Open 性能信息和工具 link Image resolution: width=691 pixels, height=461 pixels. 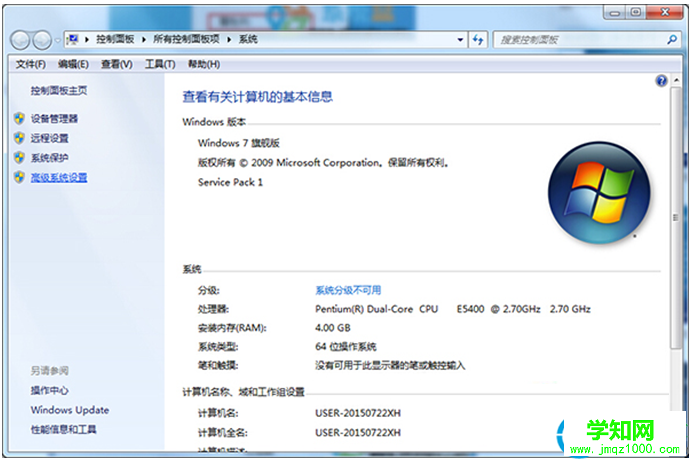coord(63,429)
